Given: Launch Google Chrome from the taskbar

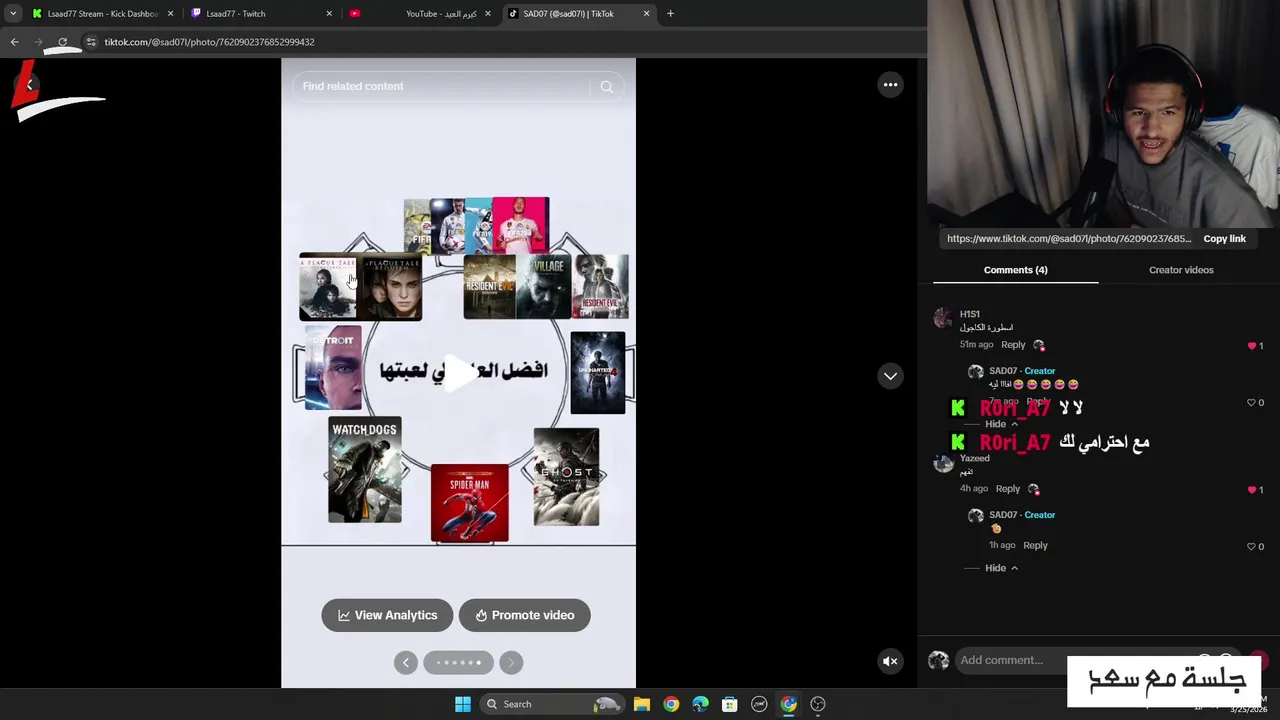Looking at the screenshot, I should pyautogui.click(x=671, y=704).
